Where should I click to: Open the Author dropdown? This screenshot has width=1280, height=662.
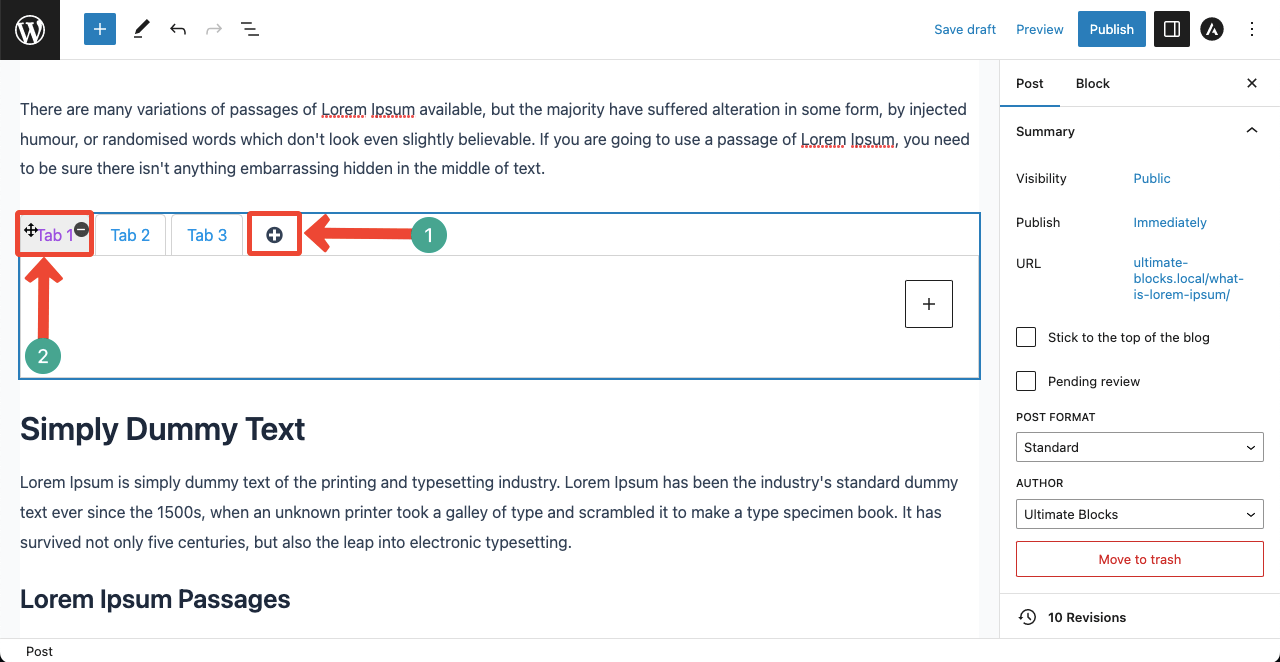1140,514
